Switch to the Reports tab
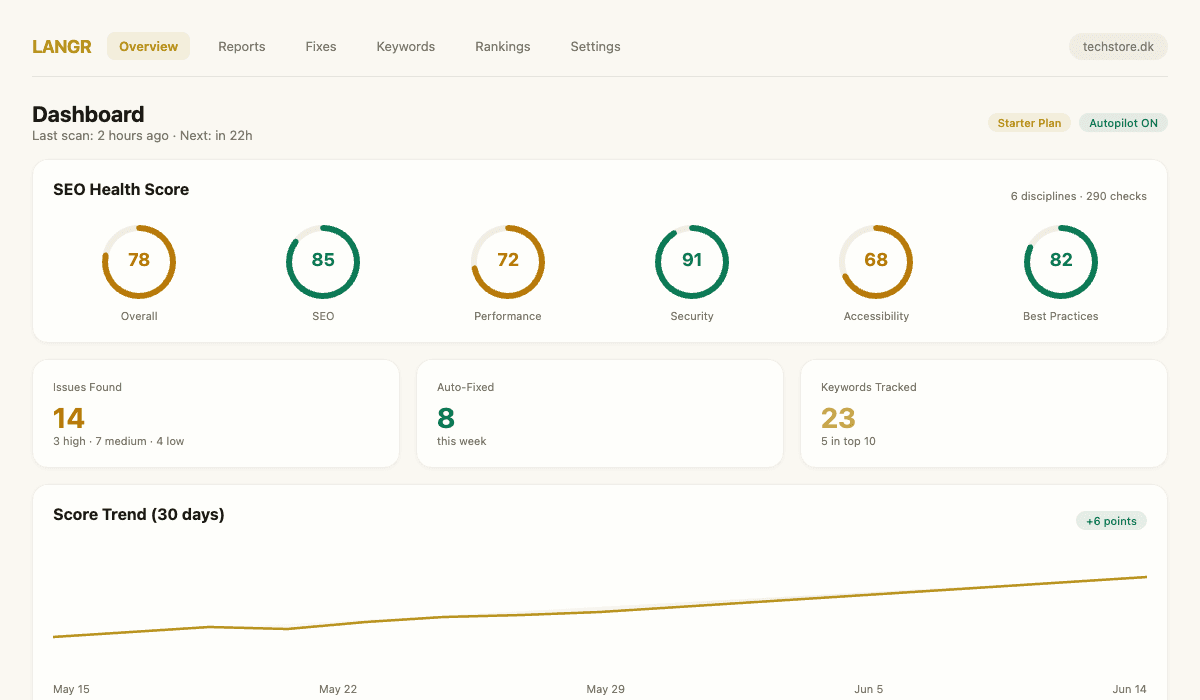Screen dimensions: 1200x700 (242, 46)
